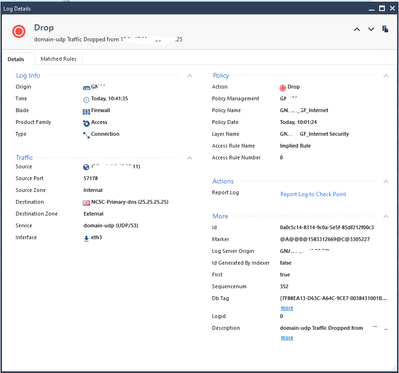Click more link under Description

pyautogui.click(x=287, y=338)
